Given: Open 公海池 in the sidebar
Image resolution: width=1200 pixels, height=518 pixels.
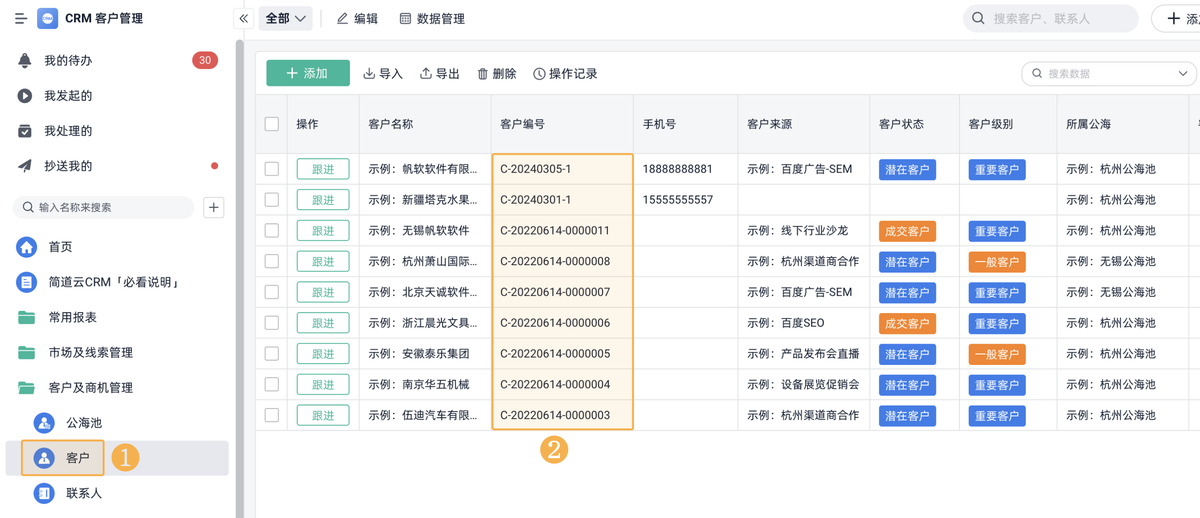Looking at the screenshot, I should (x=83, y=423).
